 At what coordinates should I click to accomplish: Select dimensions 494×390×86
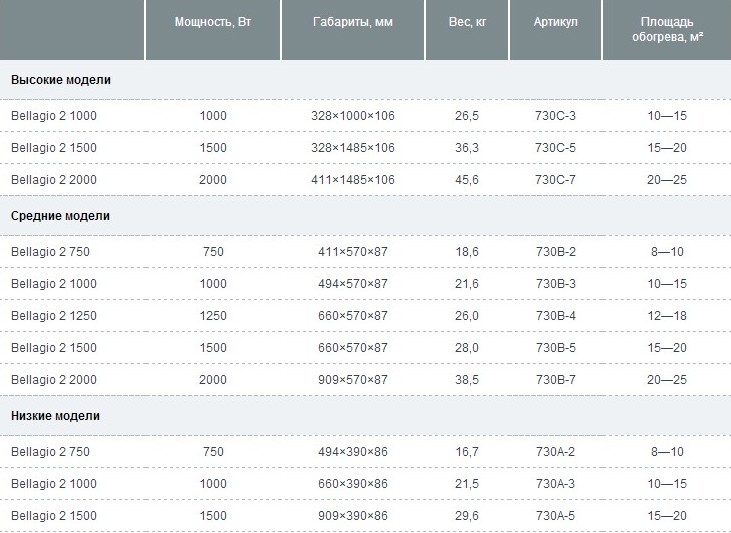click(x=353, y=451)
